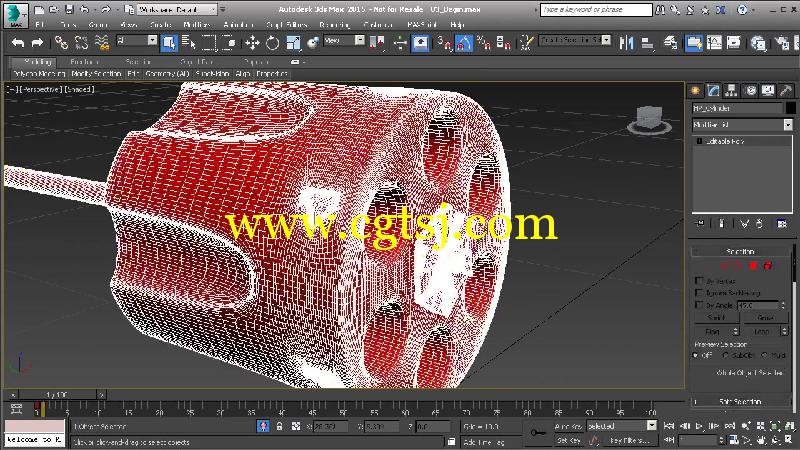The height and width of the screenshot is (450, 800).
Task: Click the Shrink selection button
Action: 716,317
